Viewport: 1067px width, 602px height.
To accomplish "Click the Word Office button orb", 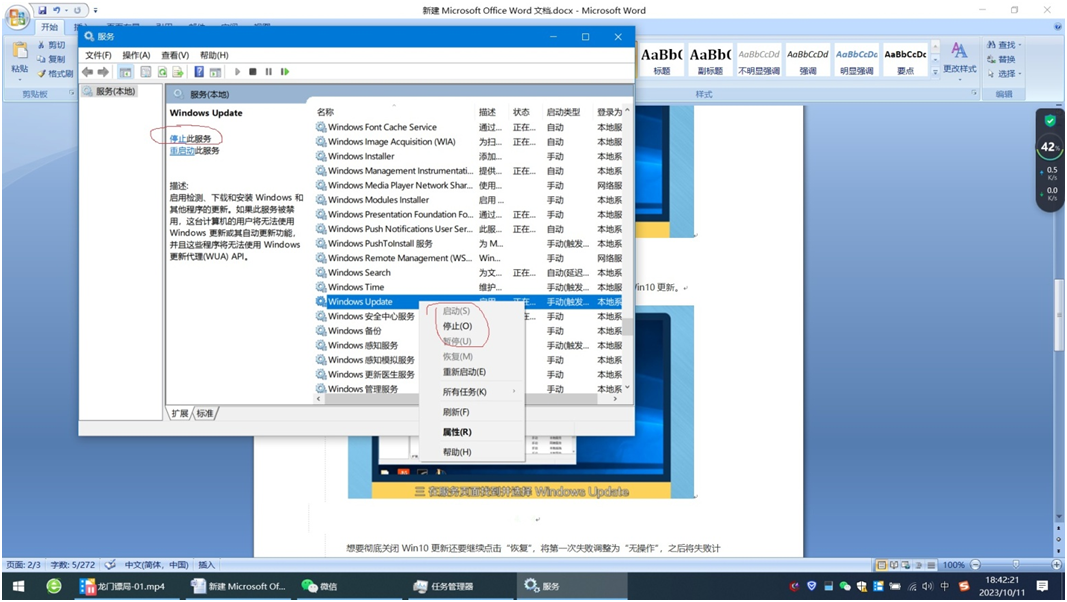I will coord(18,16).
